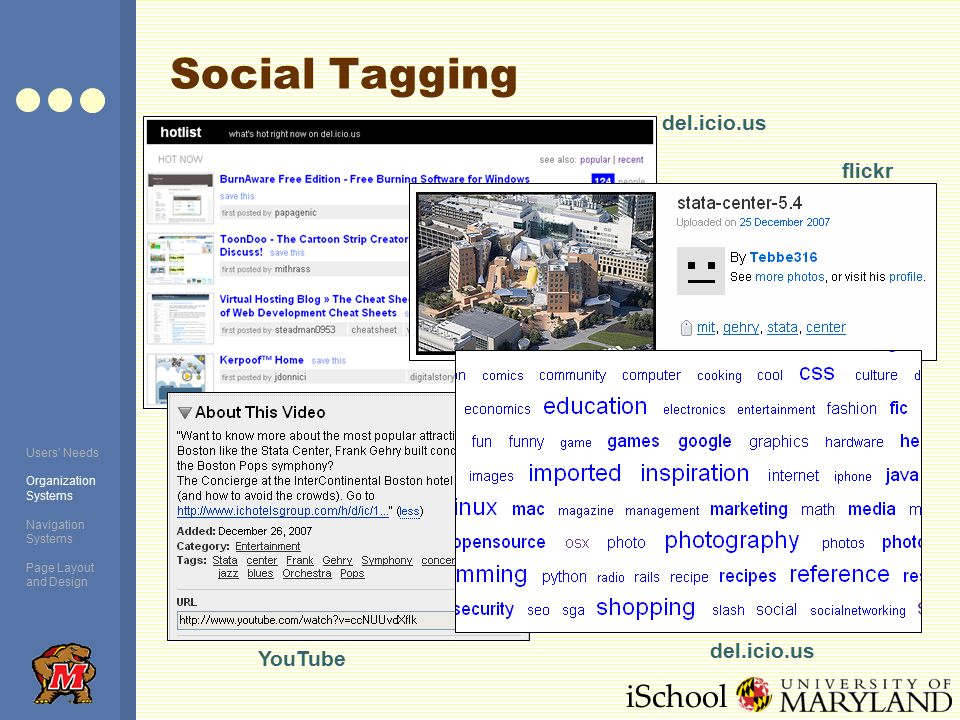Click poster name 'jdonnici'
Image resolution: width=960 pixels, height=720 pixels.
(290, 377)
